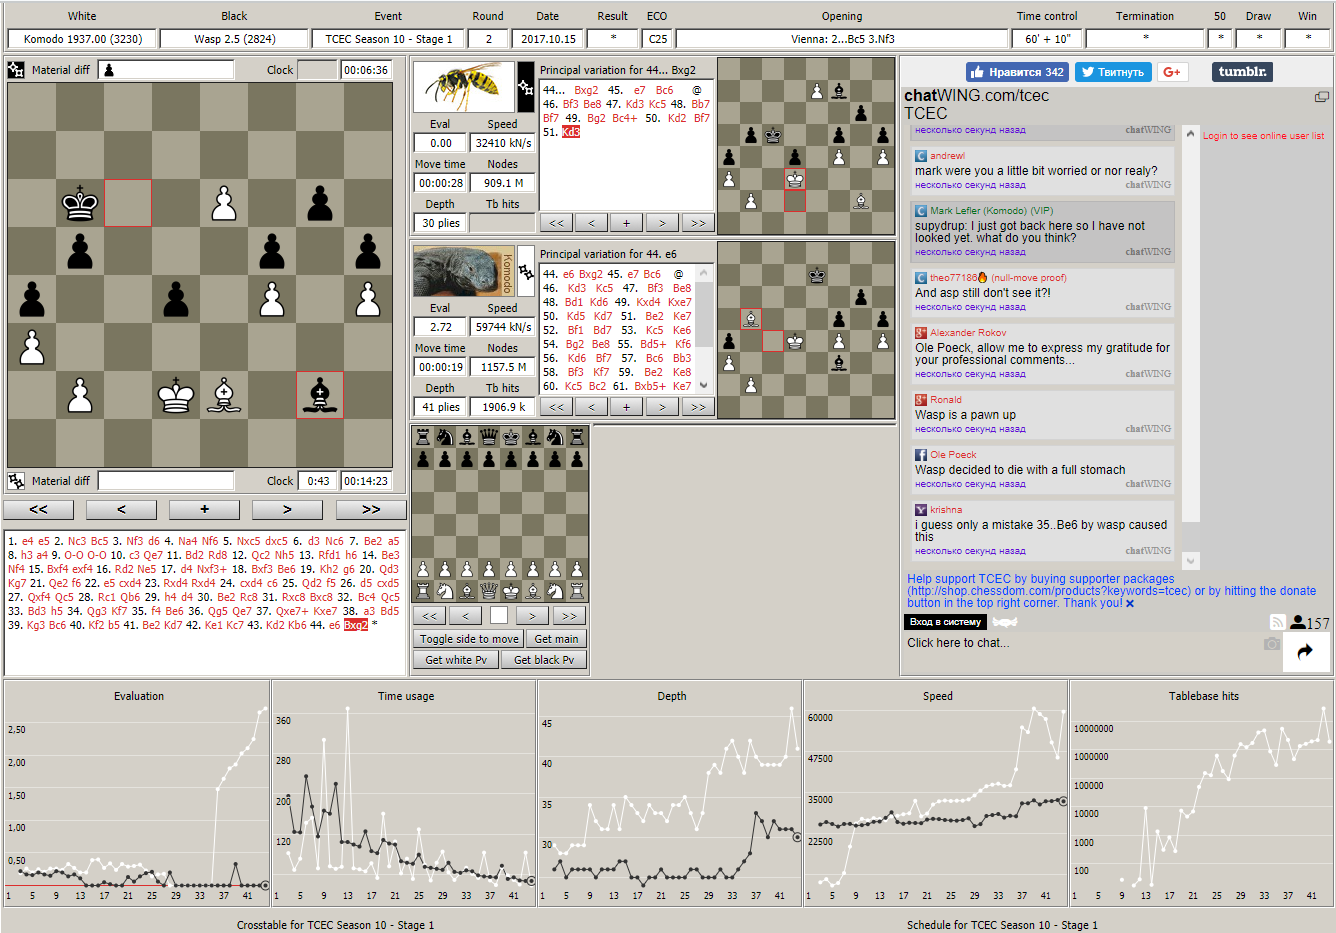This screenshot has width=1336, height=933.
Task: Click the Get white Pv button
Action: [455, 660]
